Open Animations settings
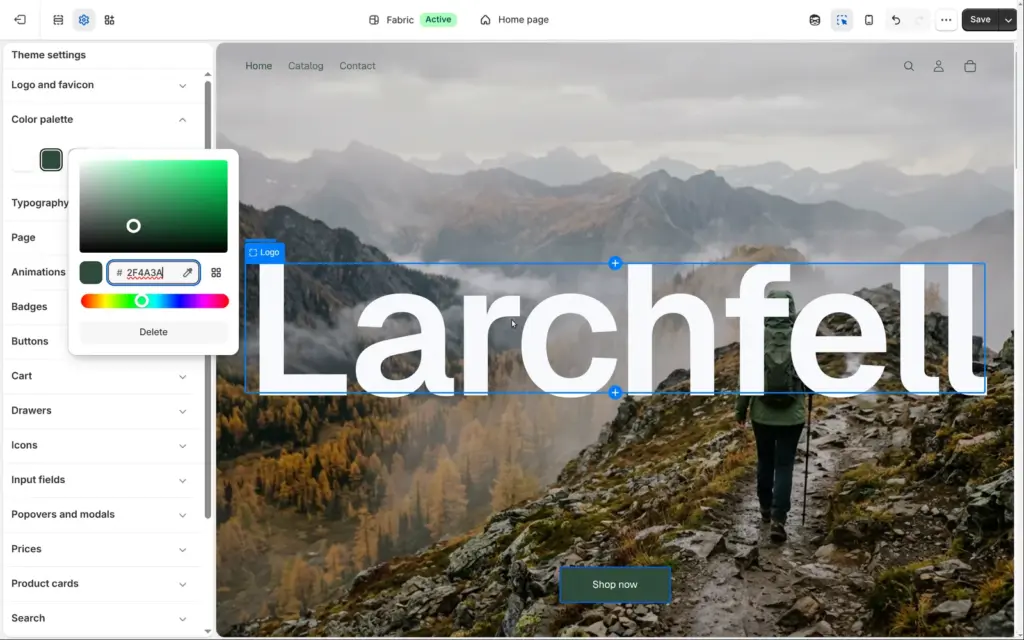Screen dimensions: 1024x640 [x=39, y=272]
